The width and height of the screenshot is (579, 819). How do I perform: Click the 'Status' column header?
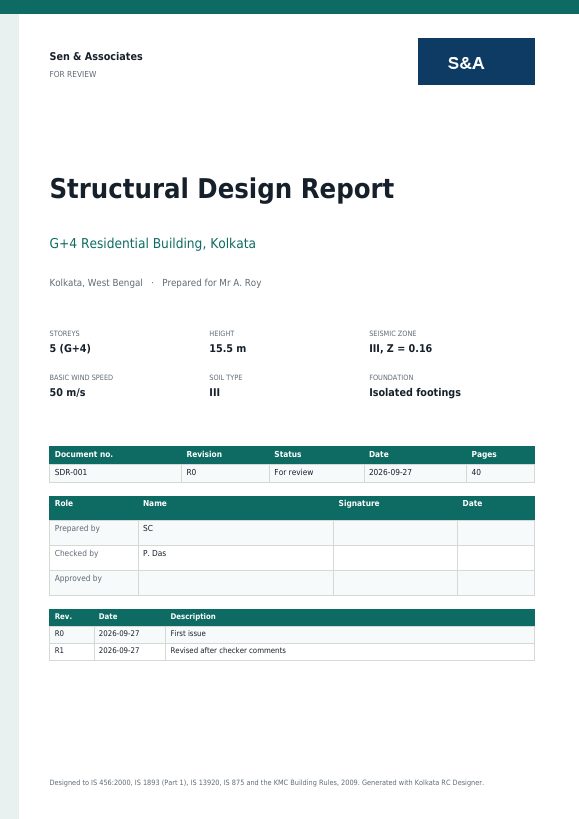click(x=317, y=454)
